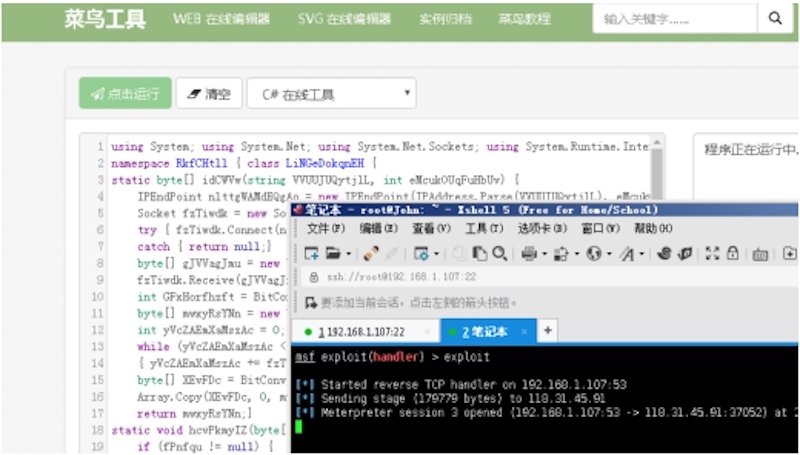Click the Lock padlock icon in toolbar
Screen dimensions: 800x455
pyautogui.click(x=733, y=253)
